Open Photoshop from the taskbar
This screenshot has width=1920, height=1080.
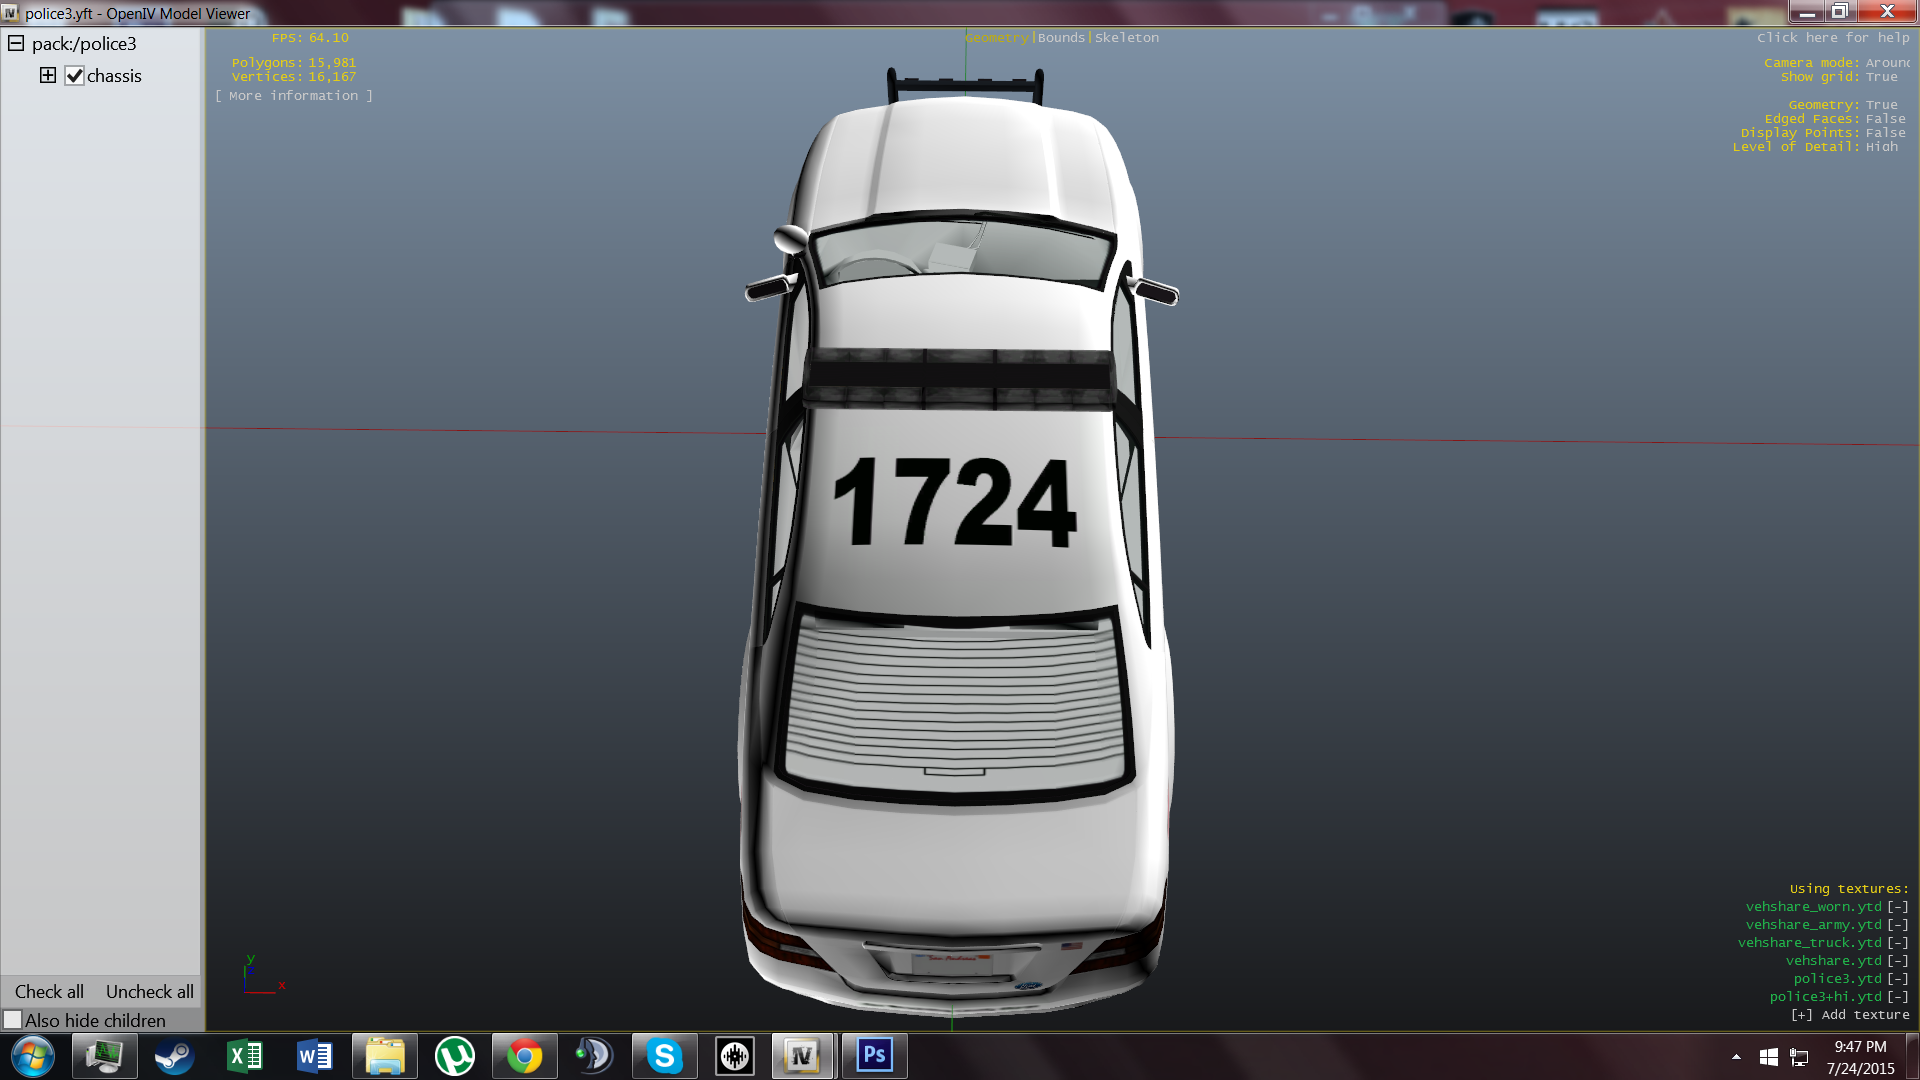(874, 1056)
